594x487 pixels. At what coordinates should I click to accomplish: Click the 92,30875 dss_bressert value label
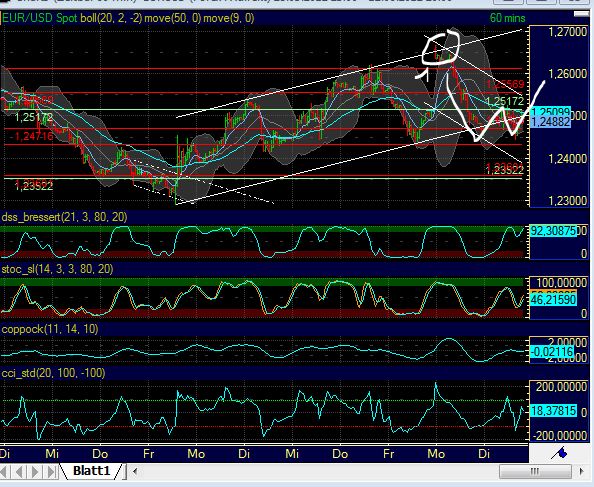pos(553,231)
